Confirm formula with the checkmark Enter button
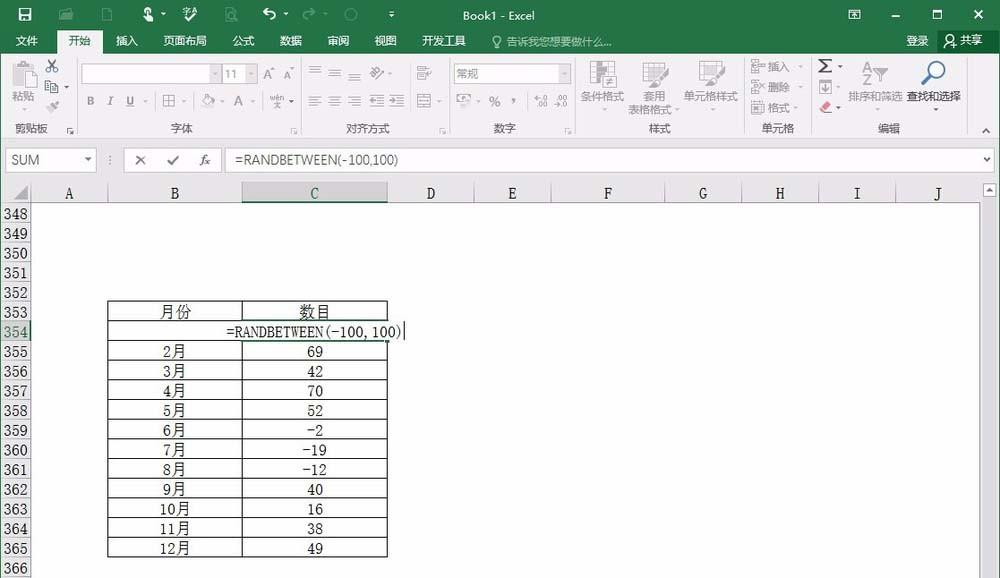 [173, 160]
